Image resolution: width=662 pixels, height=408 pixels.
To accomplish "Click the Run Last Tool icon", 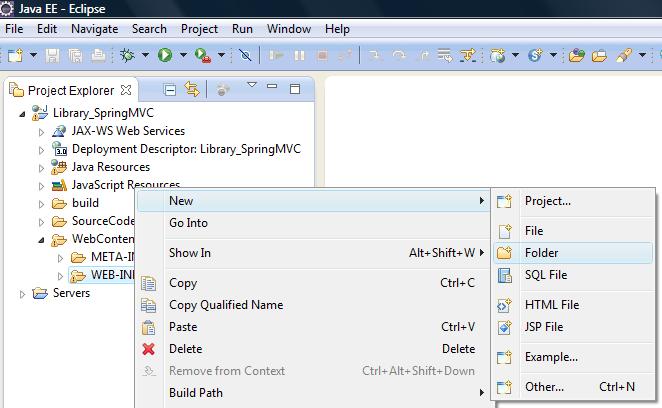I will 203,55.
